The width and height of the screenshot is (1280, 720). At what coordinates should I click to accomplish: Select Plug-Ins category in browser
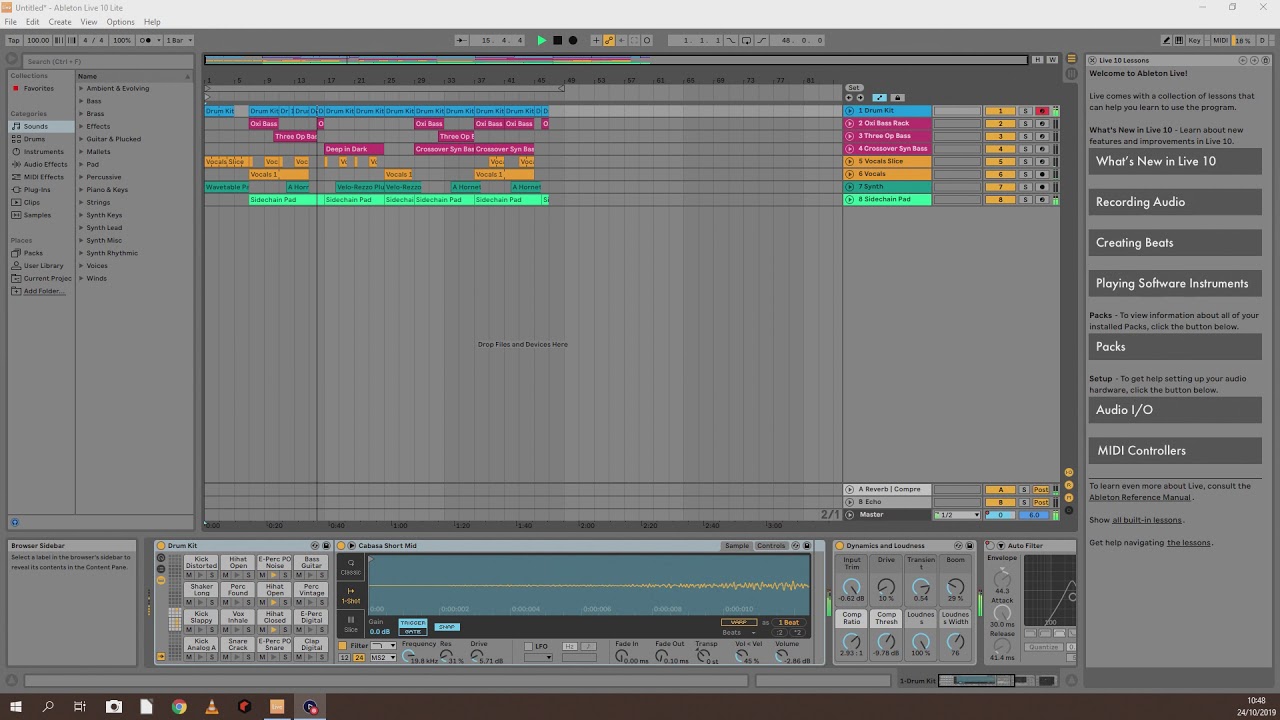pos(37,189)
